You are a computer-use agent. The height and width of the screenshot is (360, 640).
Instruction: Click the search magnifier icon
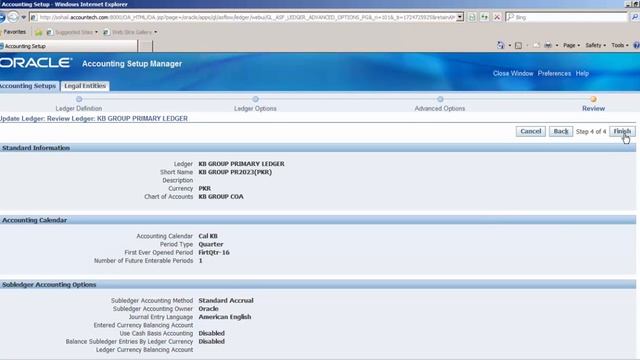click(x=635, y=17)
